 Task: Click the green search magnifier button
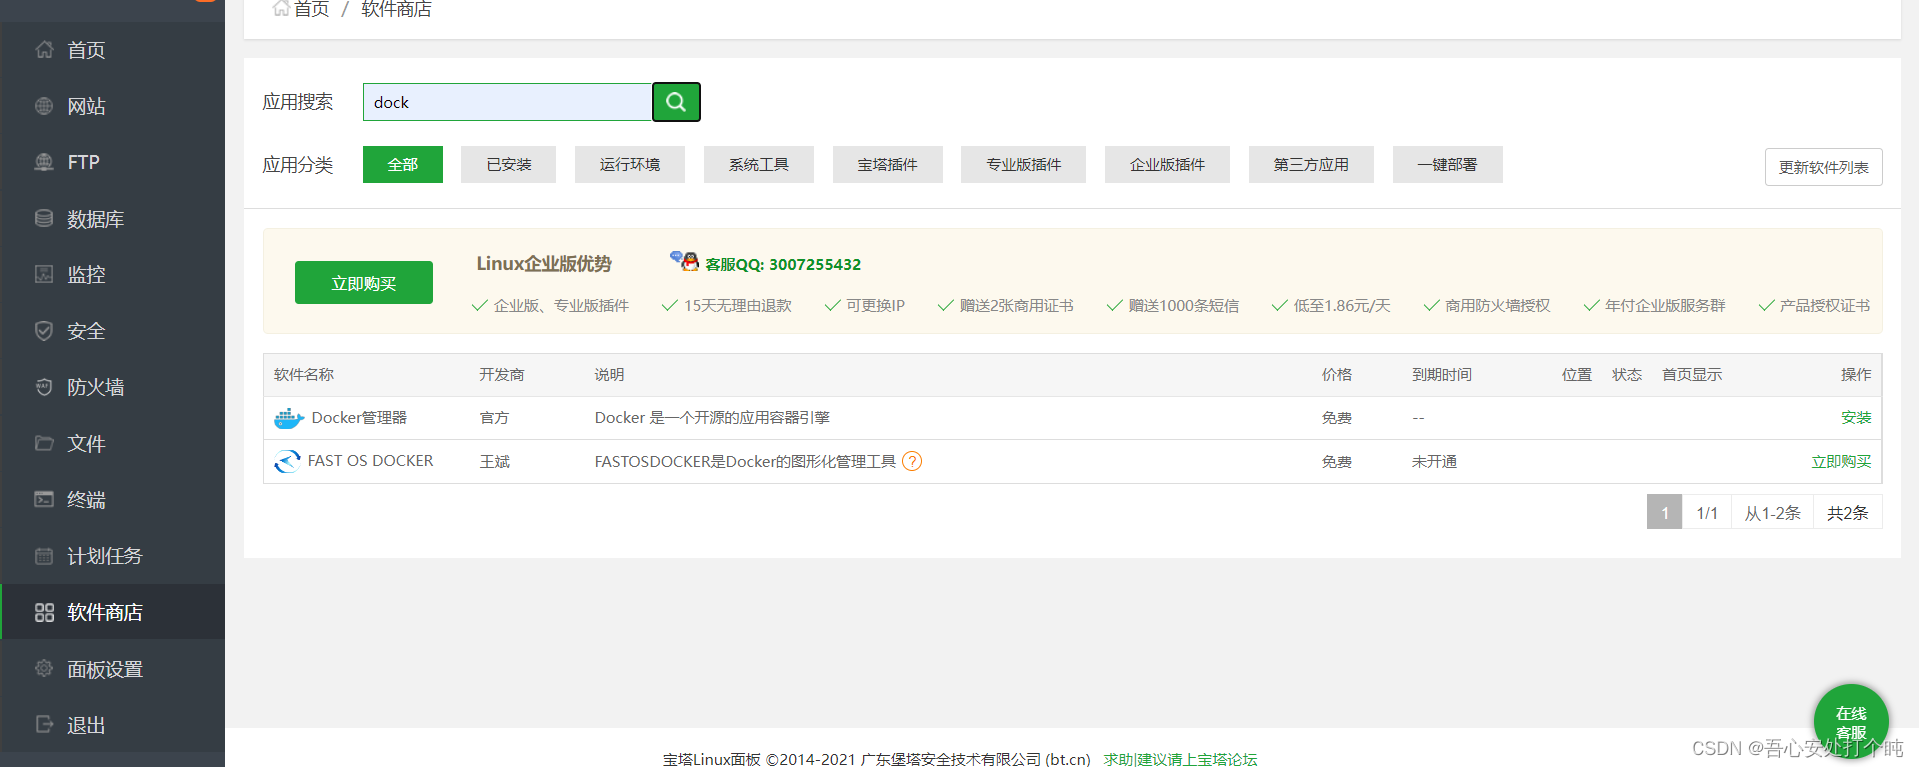pyautogui.click(x=676, y=102)
